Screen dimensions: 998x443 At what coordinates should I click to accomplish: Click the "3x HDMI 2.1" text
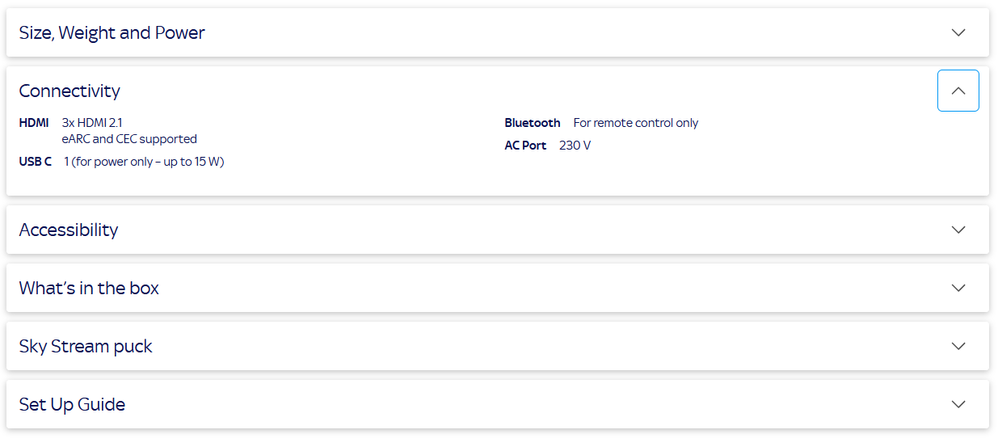[92, 123]
